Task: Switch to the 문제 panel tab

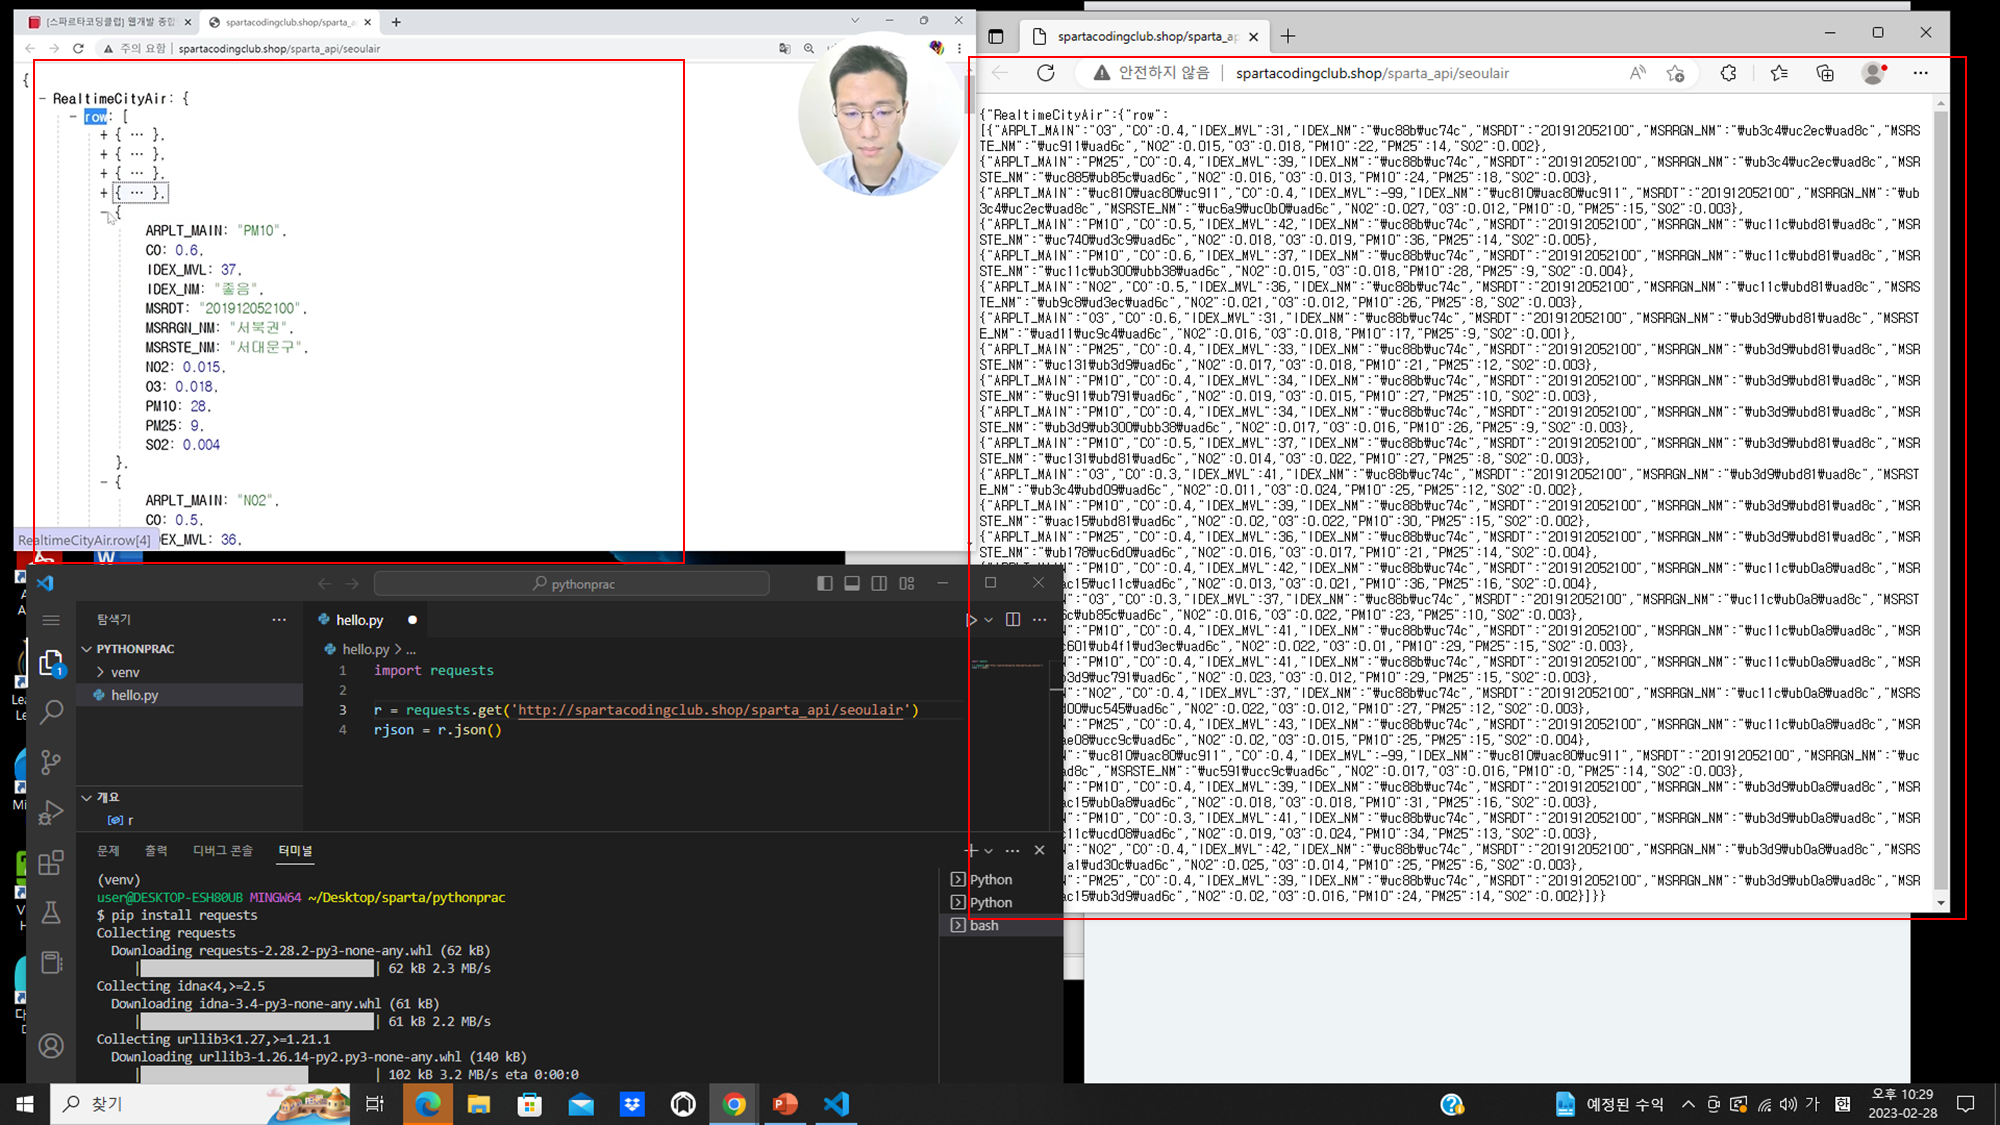Action: (108, 850)
